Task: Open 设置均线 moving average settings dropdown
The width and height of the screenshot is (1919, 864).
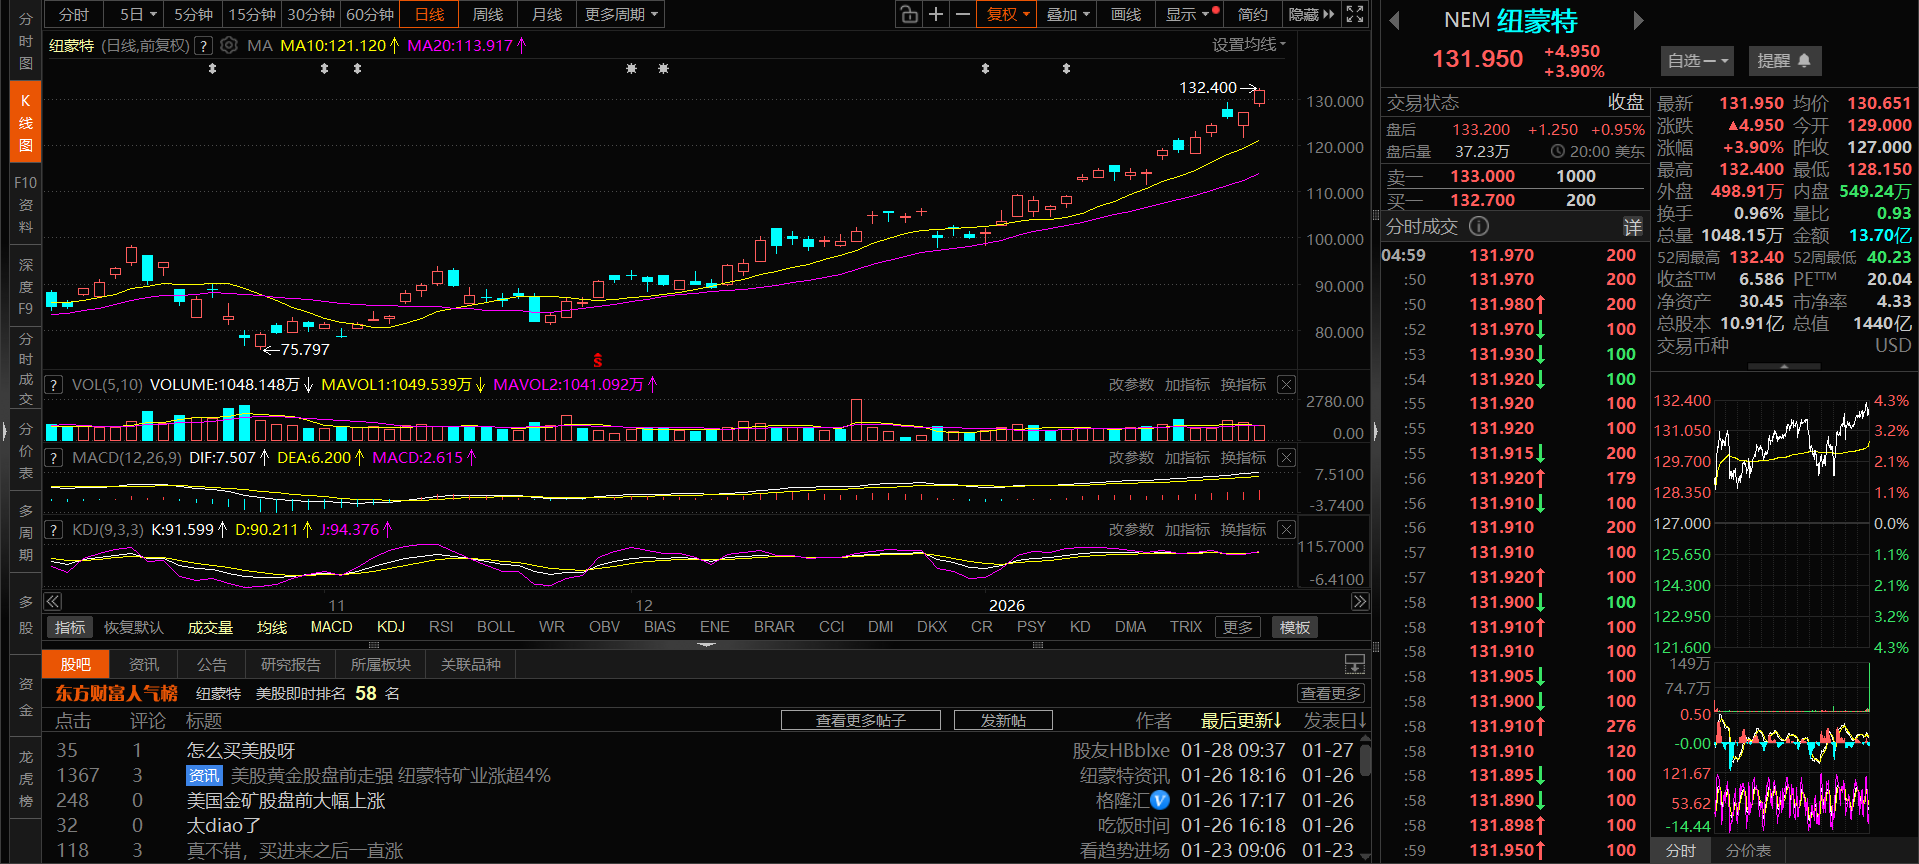Action: point(1249,44)
